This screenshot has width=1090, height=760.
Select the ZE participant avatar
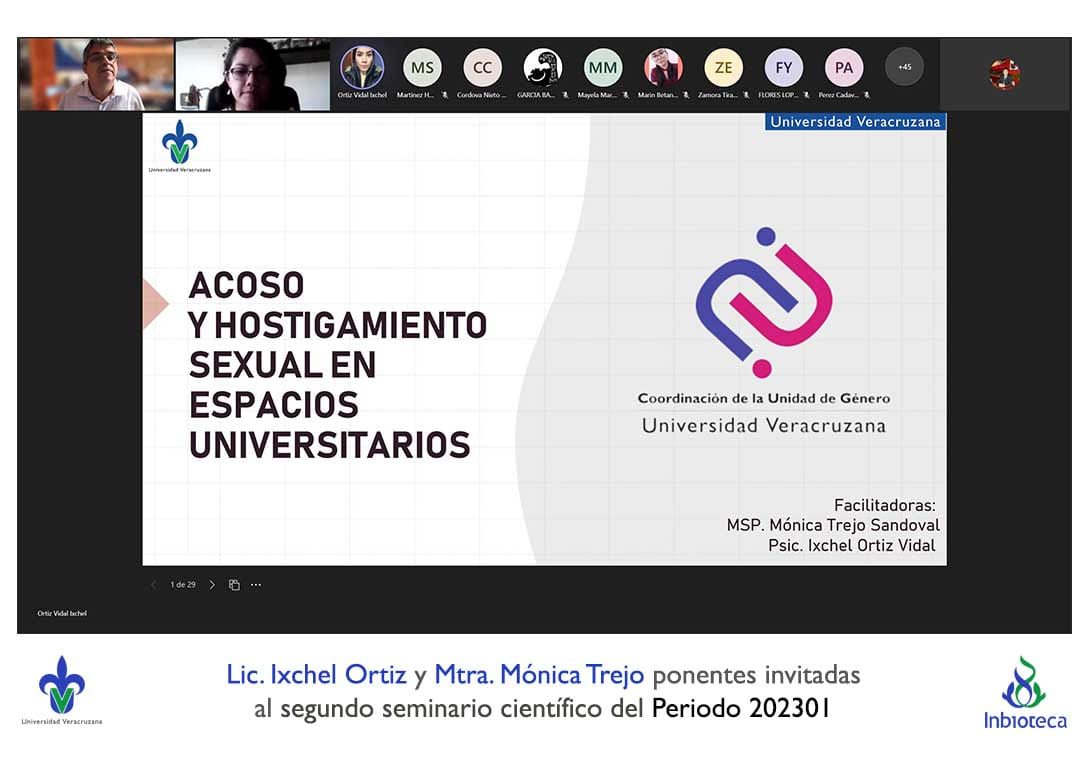point(723,68)
